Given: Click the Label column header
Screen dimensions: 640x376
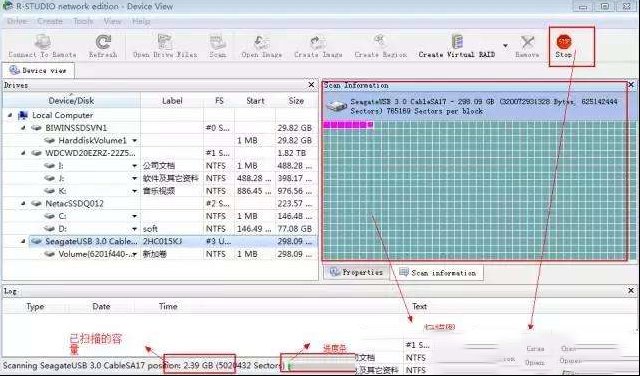Looking at the screenshot, I should pos(172,100).
